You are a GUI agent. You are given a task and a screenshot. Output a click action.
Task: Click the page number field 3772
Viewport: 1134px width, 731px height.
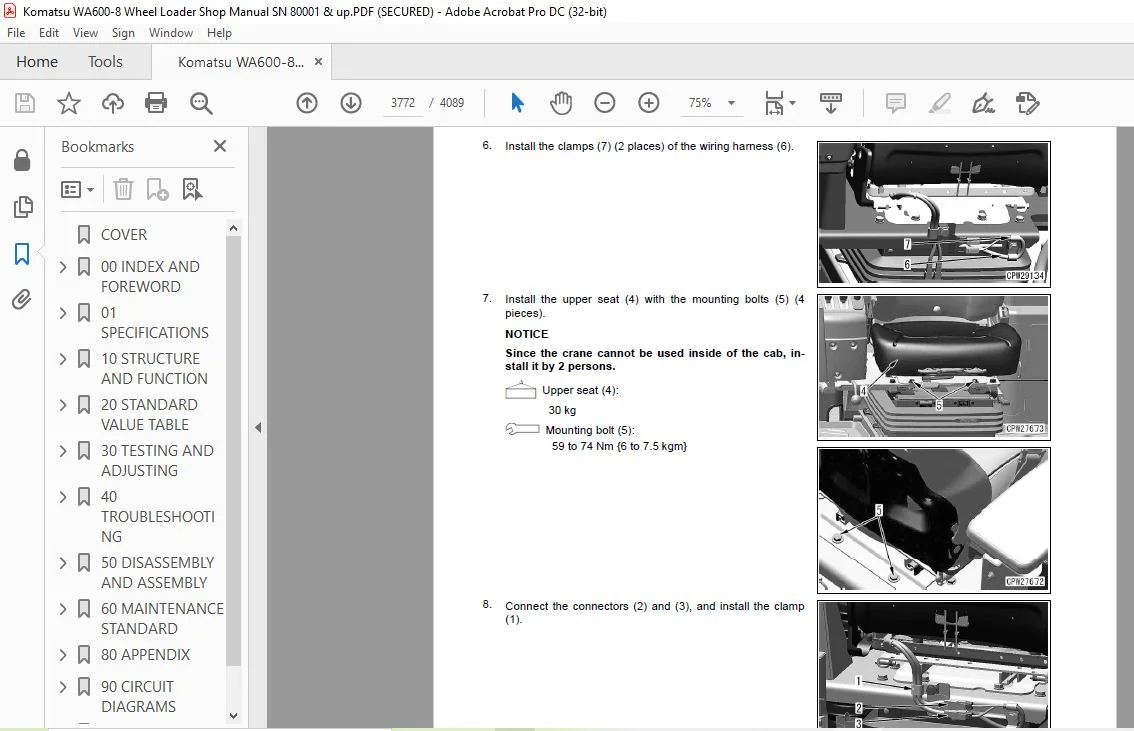pyautogui.click(x=403, y=103)
